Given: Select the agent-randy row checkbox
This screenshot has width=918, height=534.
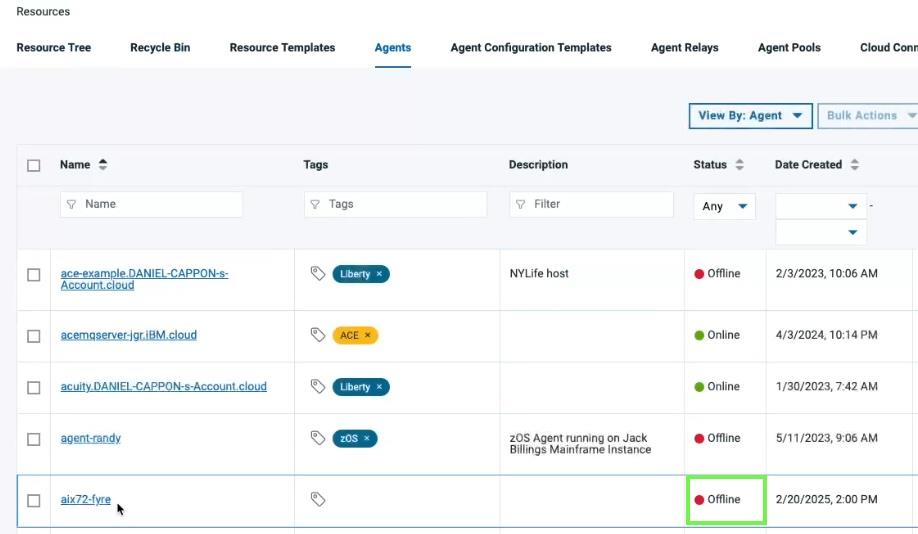Looking at the screenshot, I should [x=34, y=439].
